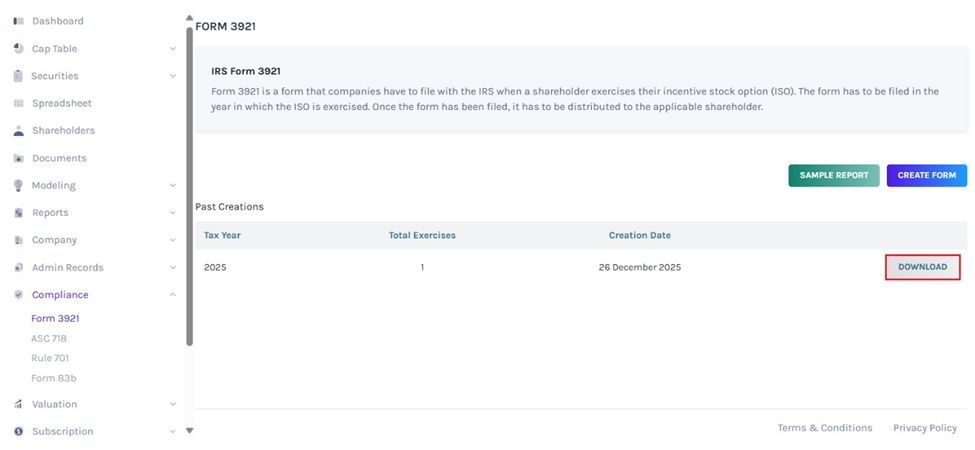Image resolution: width=975 pixels, height=450 pixels.
Task: Click the Securities clipboard icon
Action: point(18,76)
